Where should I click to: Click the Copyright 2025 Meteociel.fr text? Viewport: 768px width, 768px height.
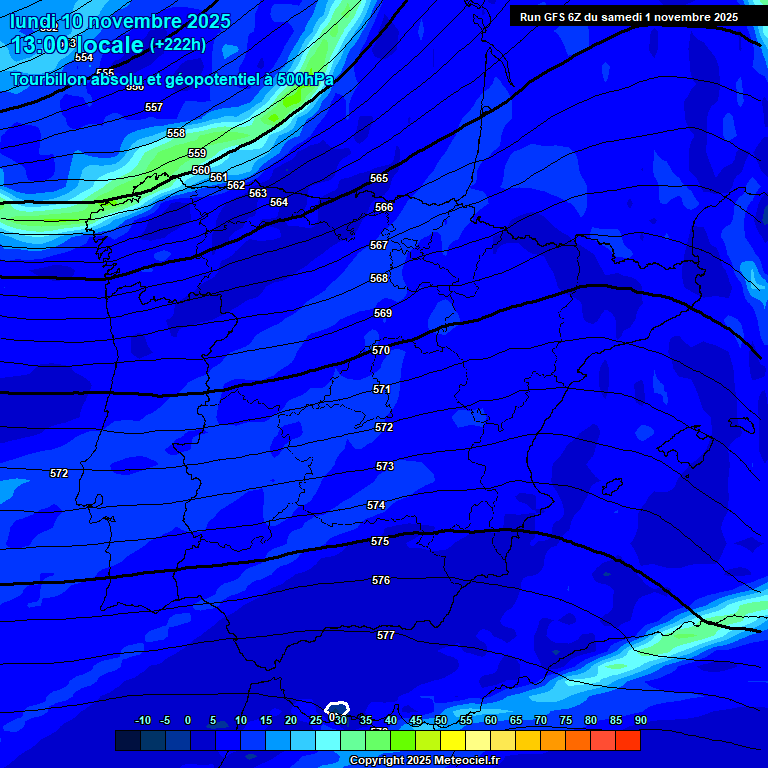424,760
